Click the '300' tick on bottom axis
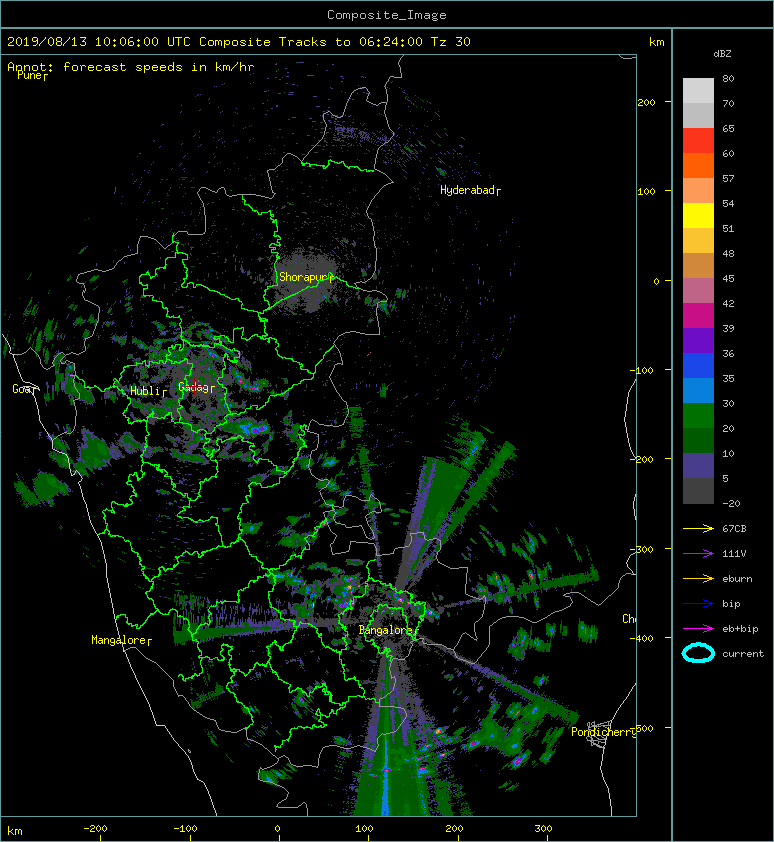 [x=543, y=829]
